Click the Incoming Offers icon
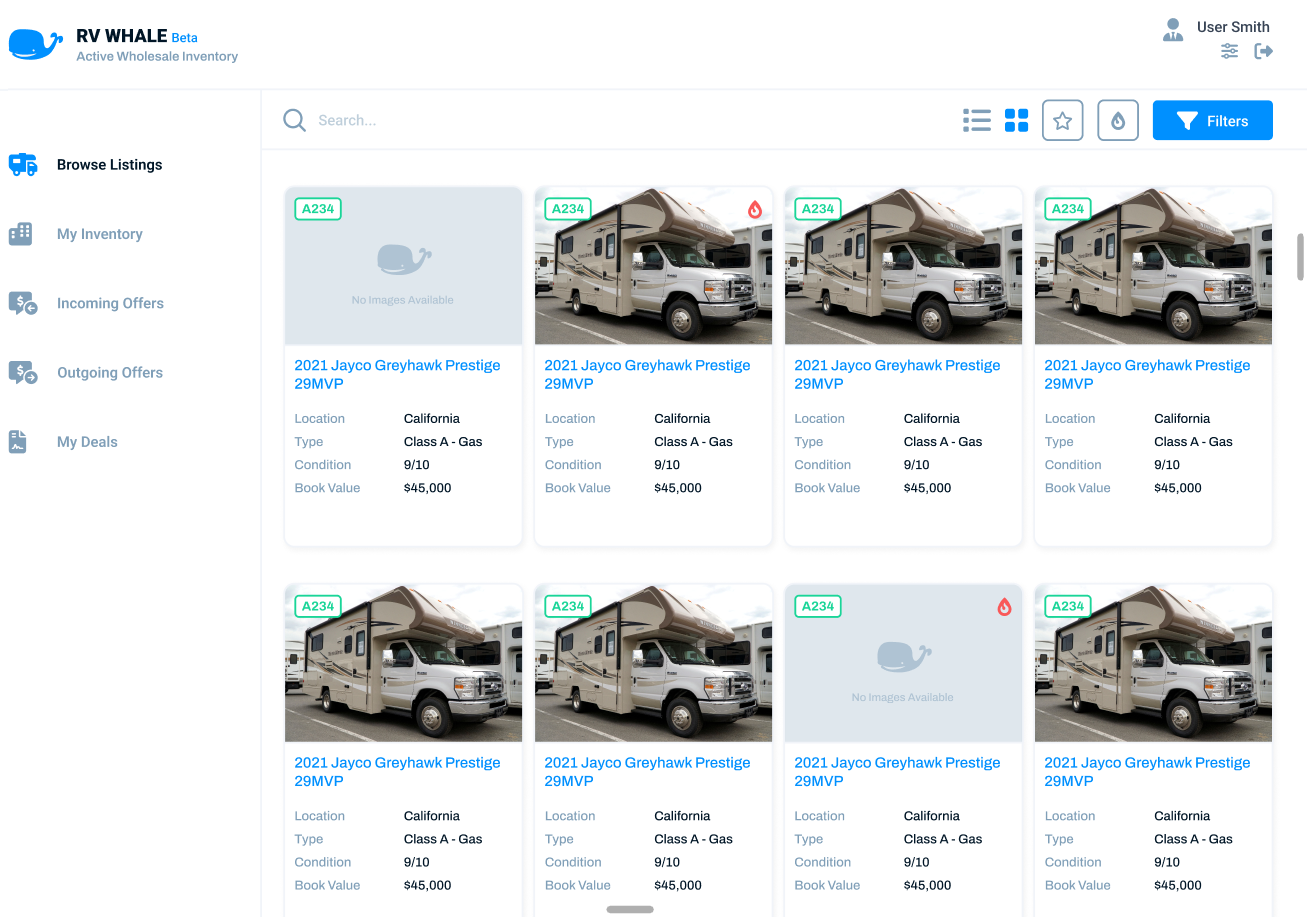 pyautogui.click(x=23, y=304)
